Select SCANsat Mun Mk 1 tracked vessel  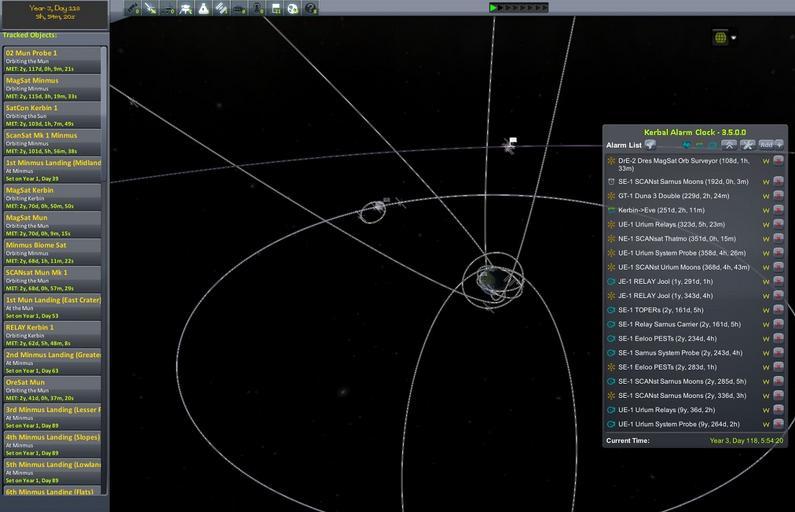53,279
